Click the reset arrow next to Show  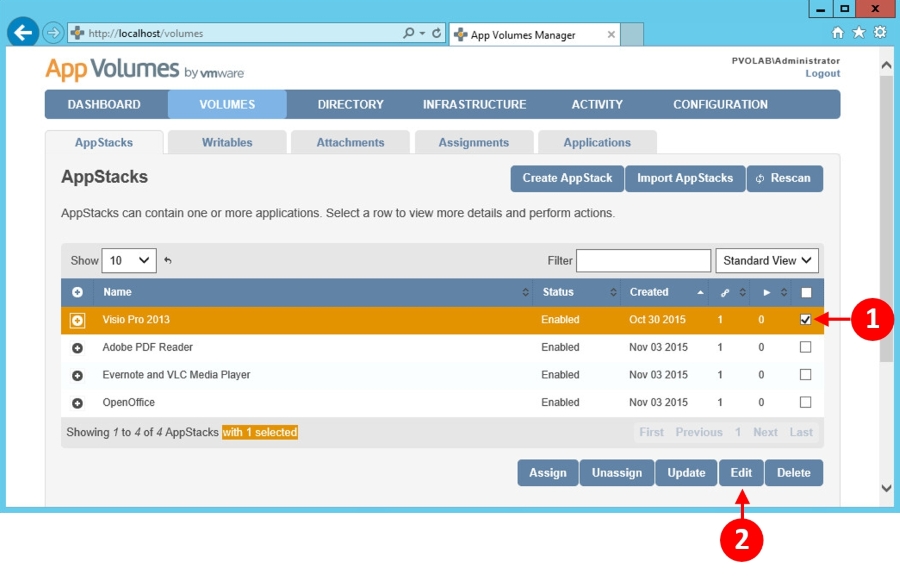168,260
